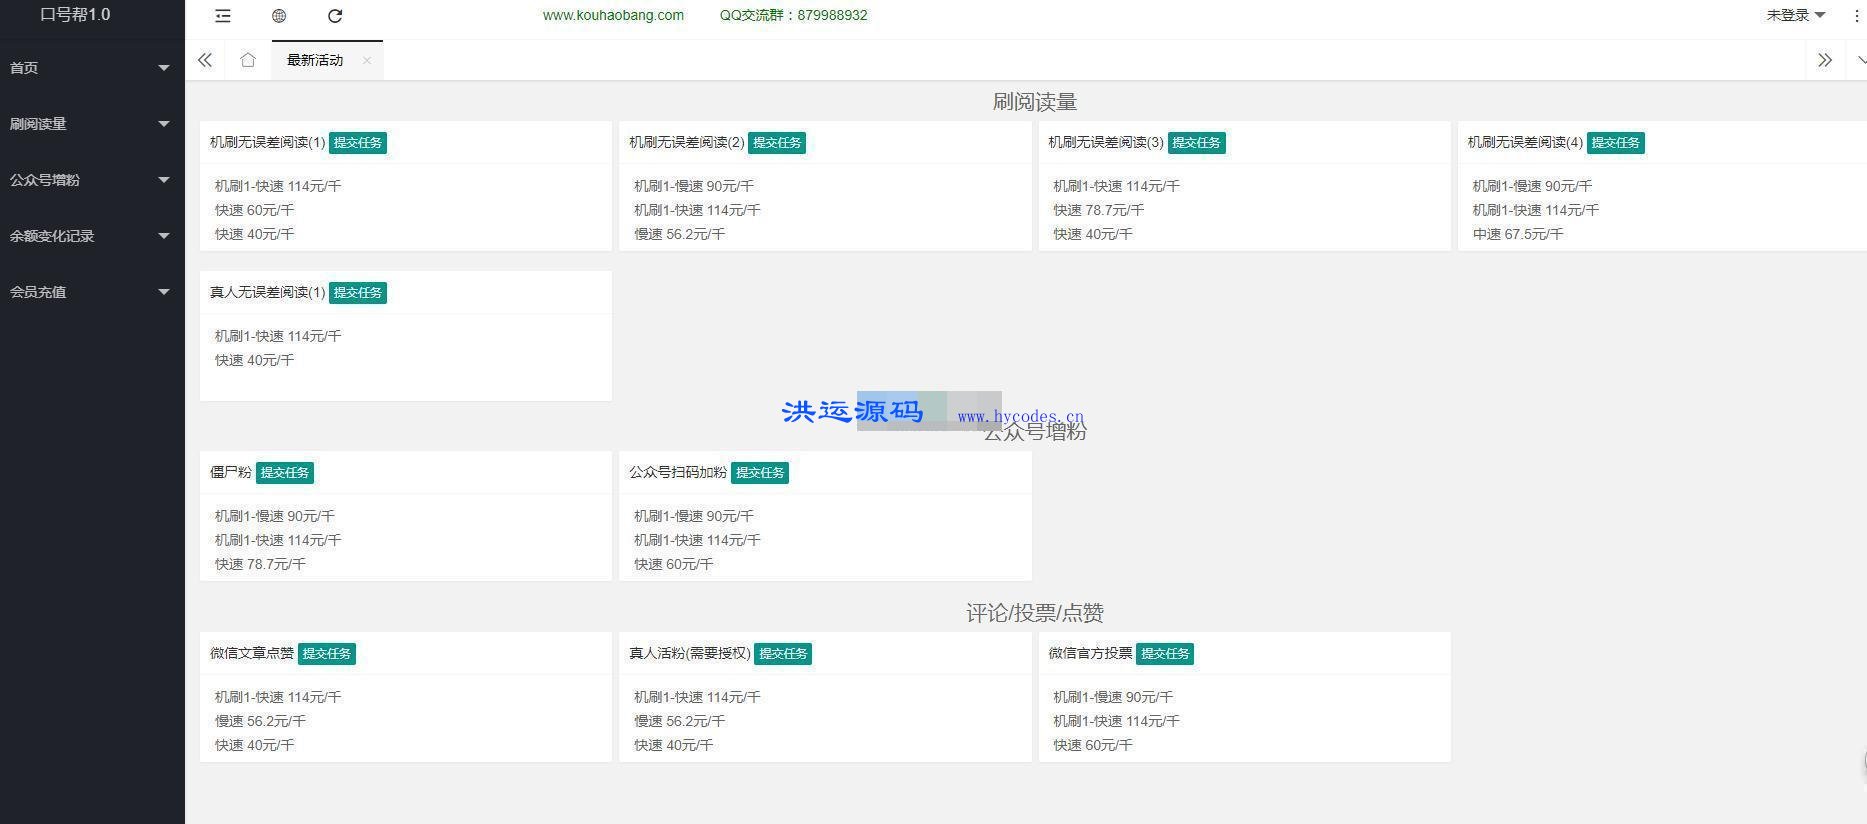Click the 微信官方投票 card title
The height and width of the screenshot is (824, 1867).
[1090, 653]
